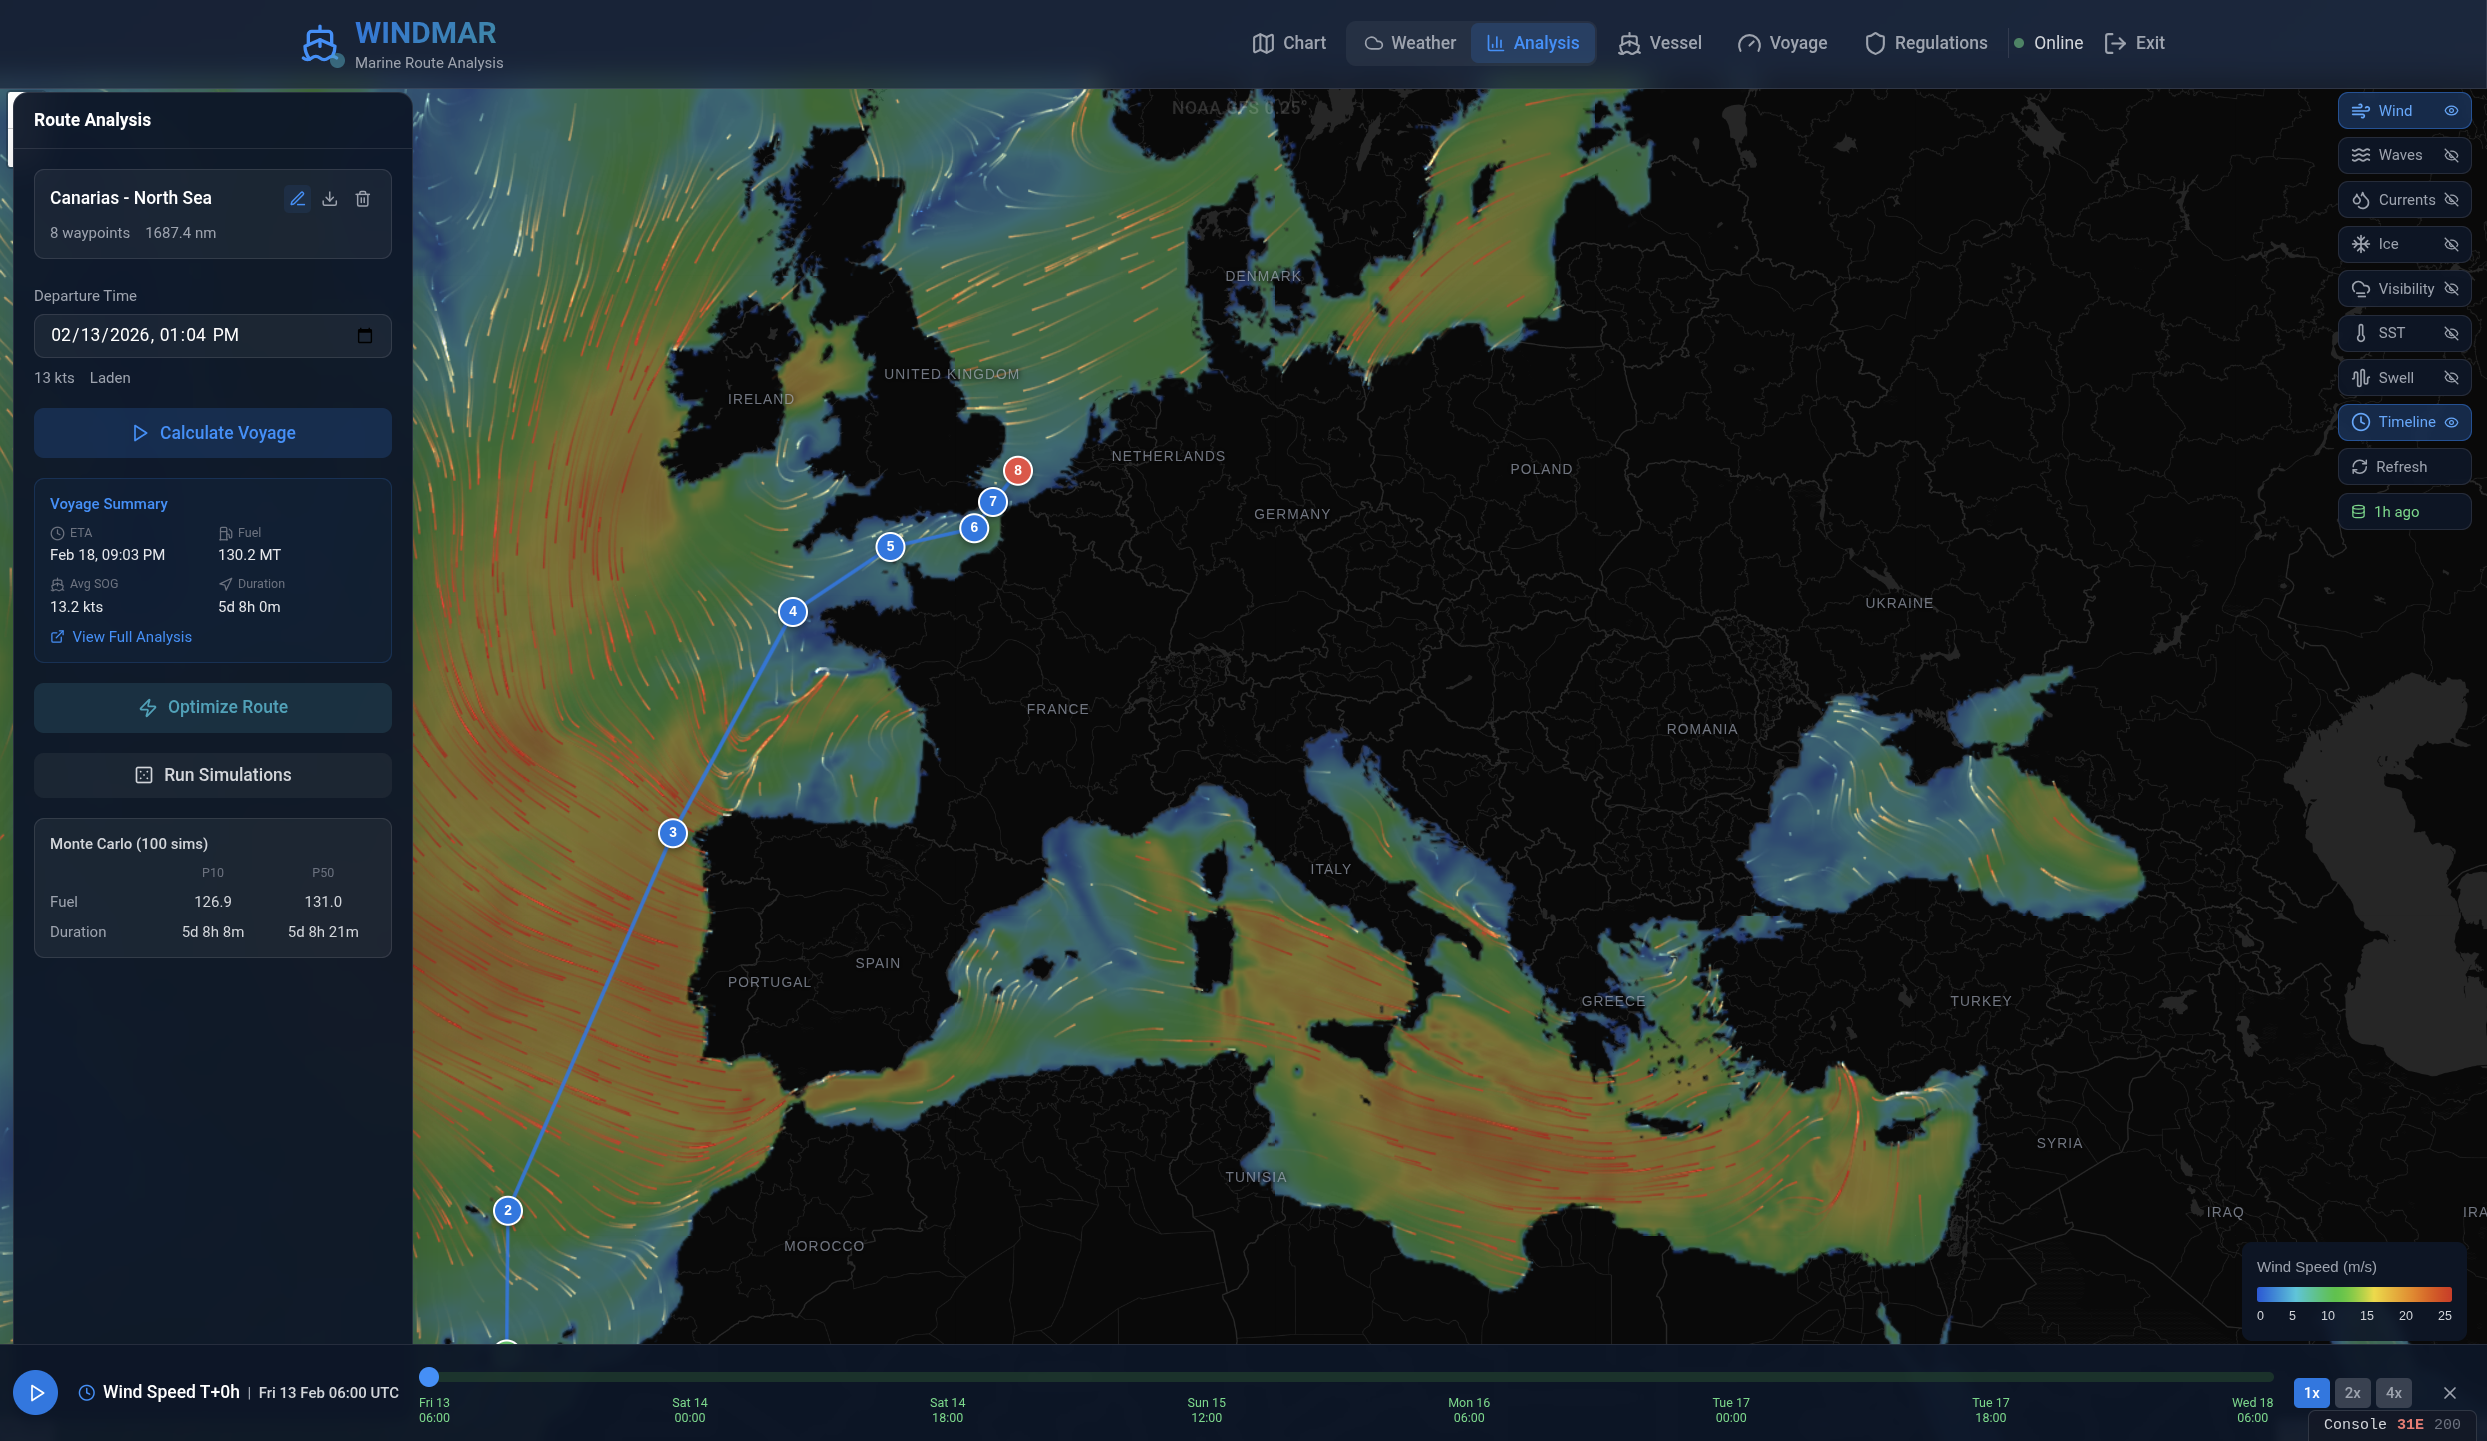Open the Weather tab
Screen dimensions: 2487x1441
point(1410,43)
